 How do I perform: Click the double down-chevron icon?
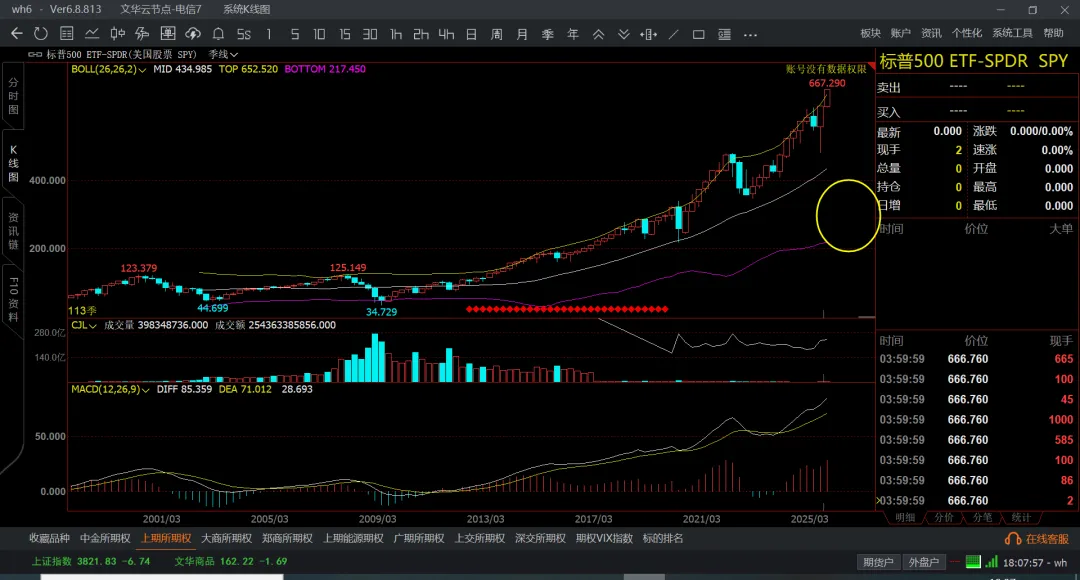click(623, 34)
